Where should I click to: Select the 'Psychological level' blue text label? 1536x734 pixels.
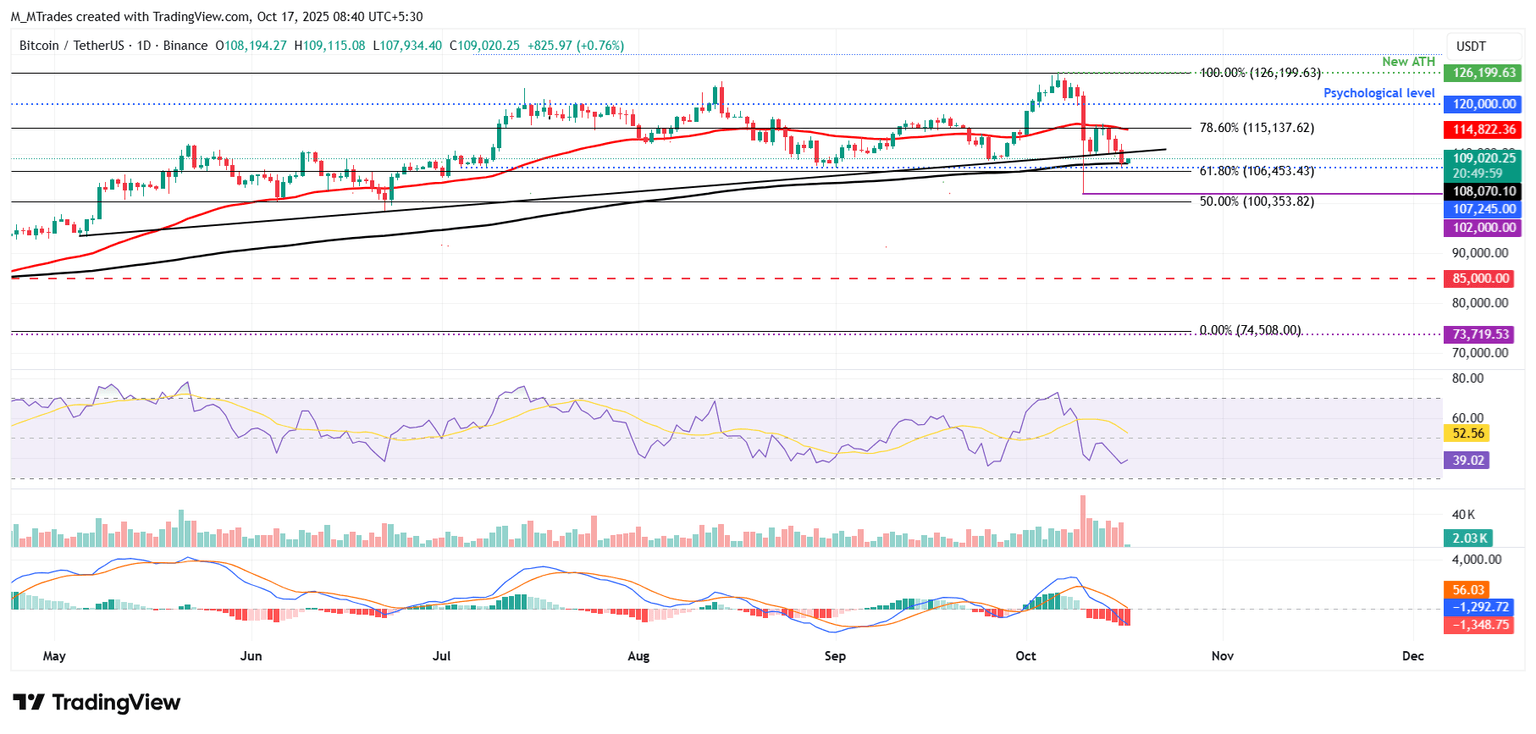(x=1380, y=92)
